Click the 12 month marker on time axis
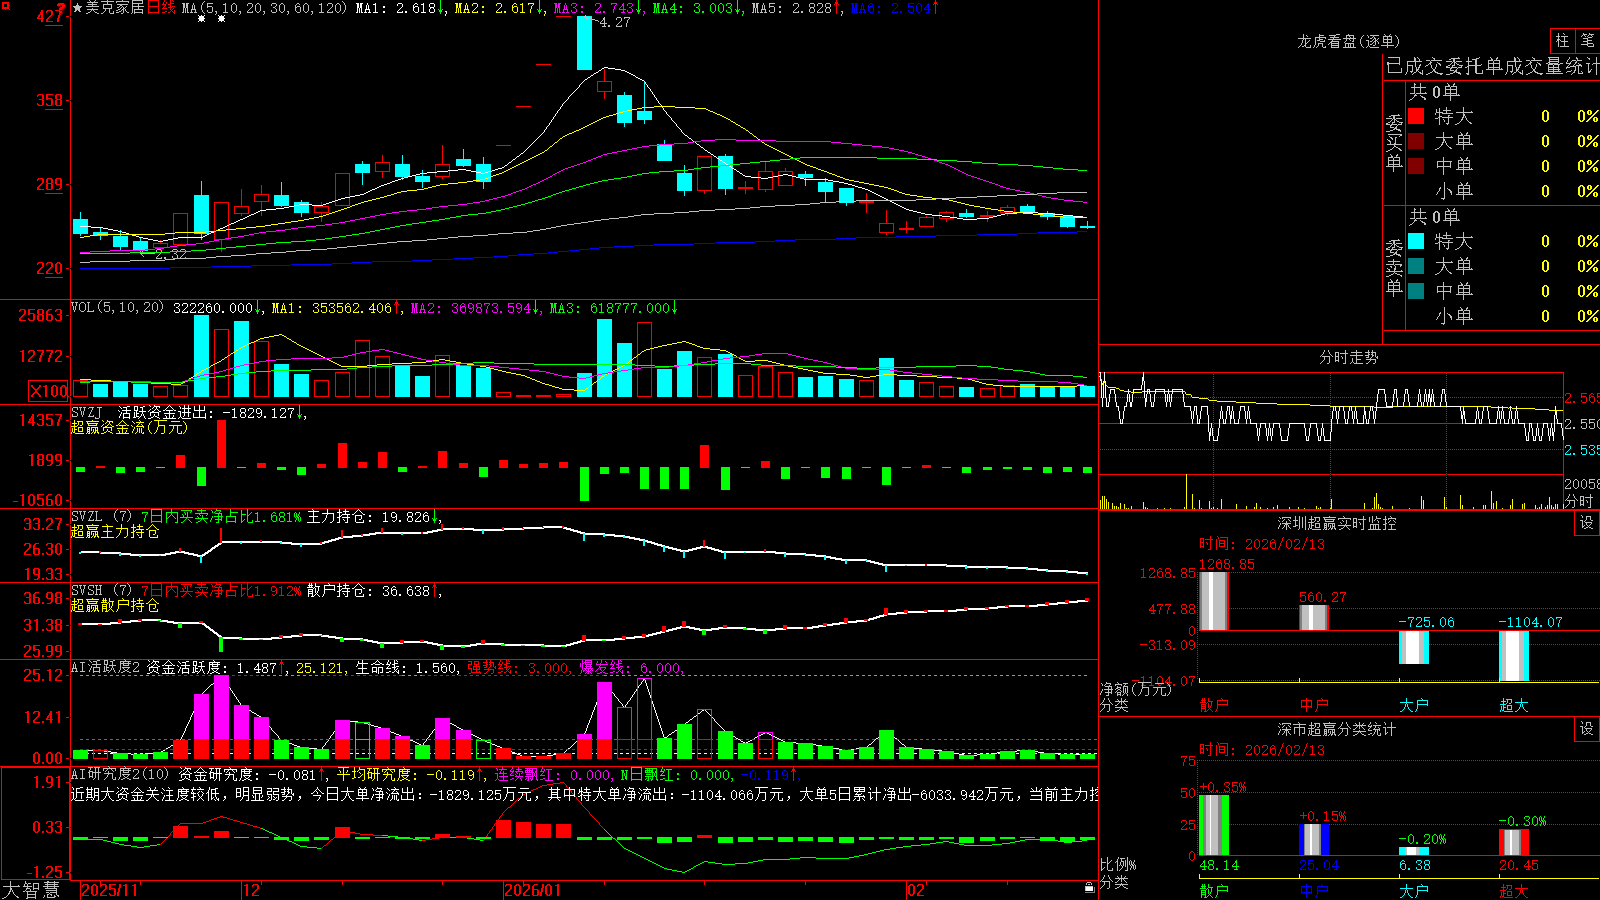The image size is (1600, 900). pyautogui.click(x=251, y=890)
